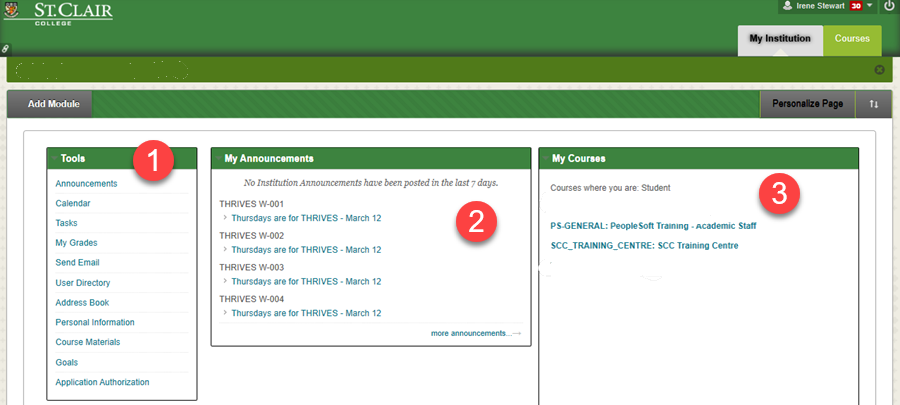Viewport: 900px width, 405px height.
Task: Open THRIVES W-001 Thursdays announcement
Action: pos(306,218)
